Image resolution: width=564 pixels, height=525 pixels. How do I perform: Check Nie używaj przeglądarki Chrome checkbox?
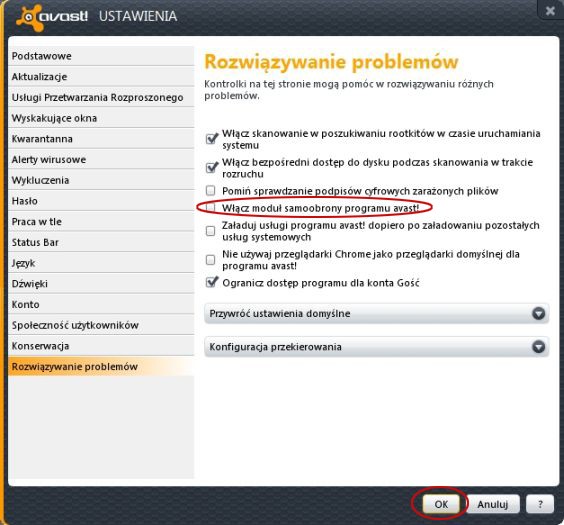pyautogui.click(x=210, y=260)
